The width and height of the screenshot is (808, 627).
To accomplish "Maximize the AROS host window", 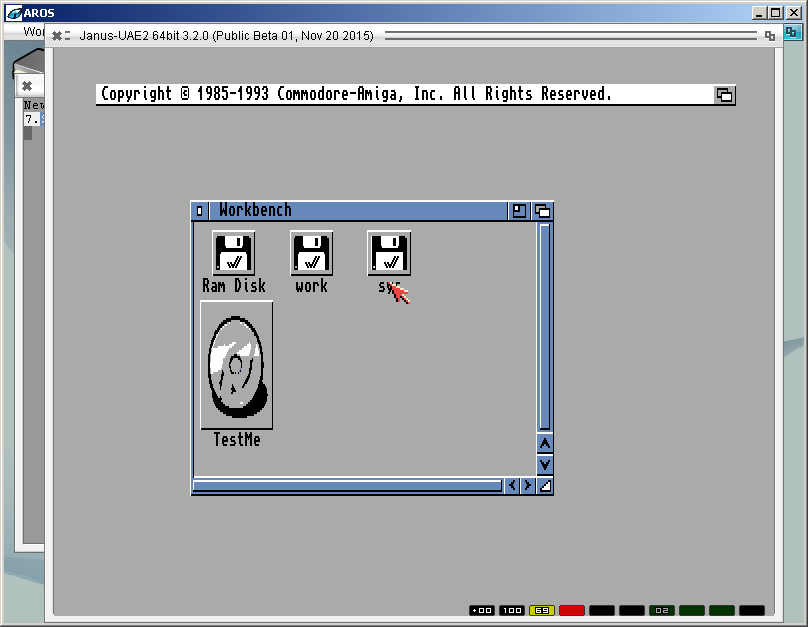I will [x=776, y=13].
